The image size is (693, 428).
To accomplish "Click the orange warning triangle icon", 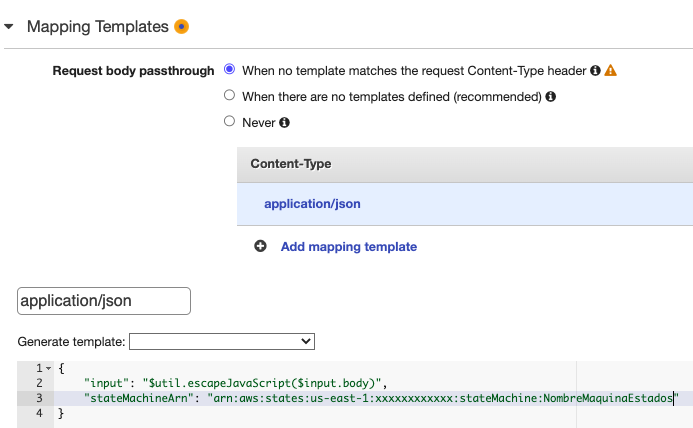I will pyautogui.click(x=610, y=71).
